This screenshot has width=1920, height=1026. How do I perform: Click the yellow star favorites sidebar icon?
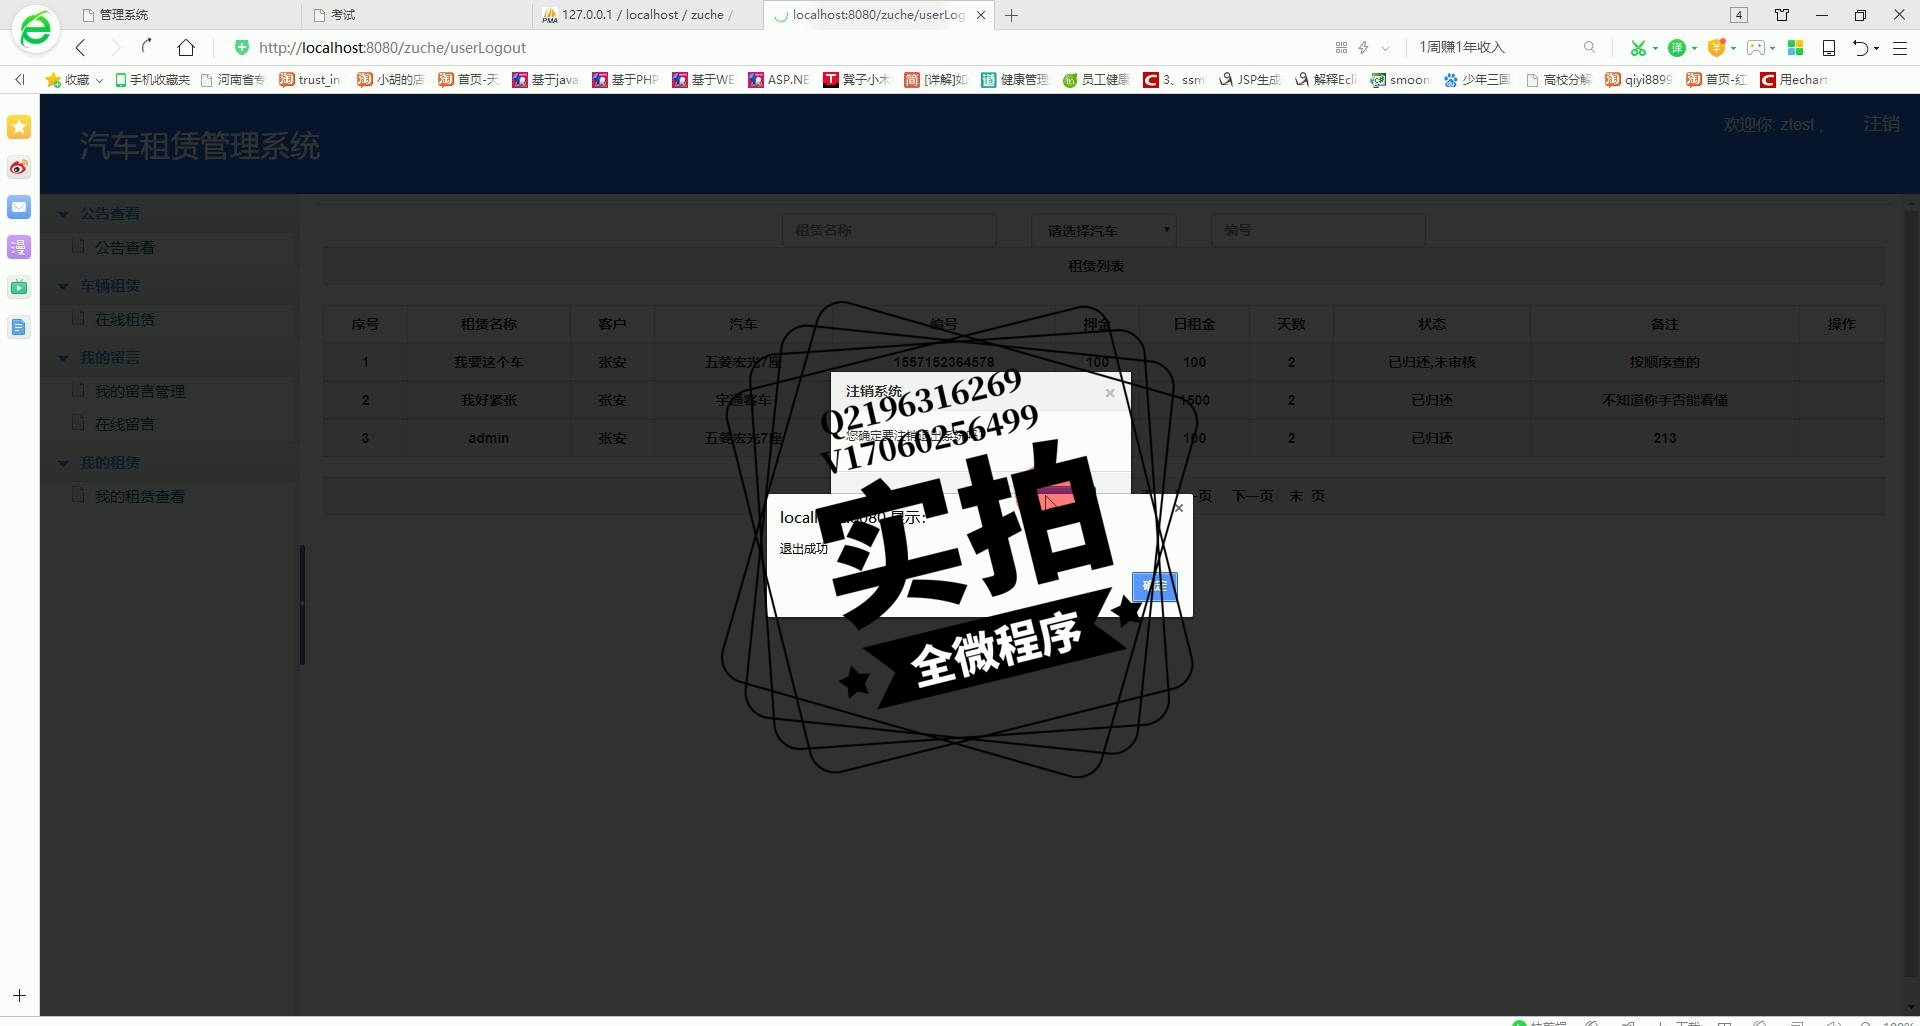[19, 127]
